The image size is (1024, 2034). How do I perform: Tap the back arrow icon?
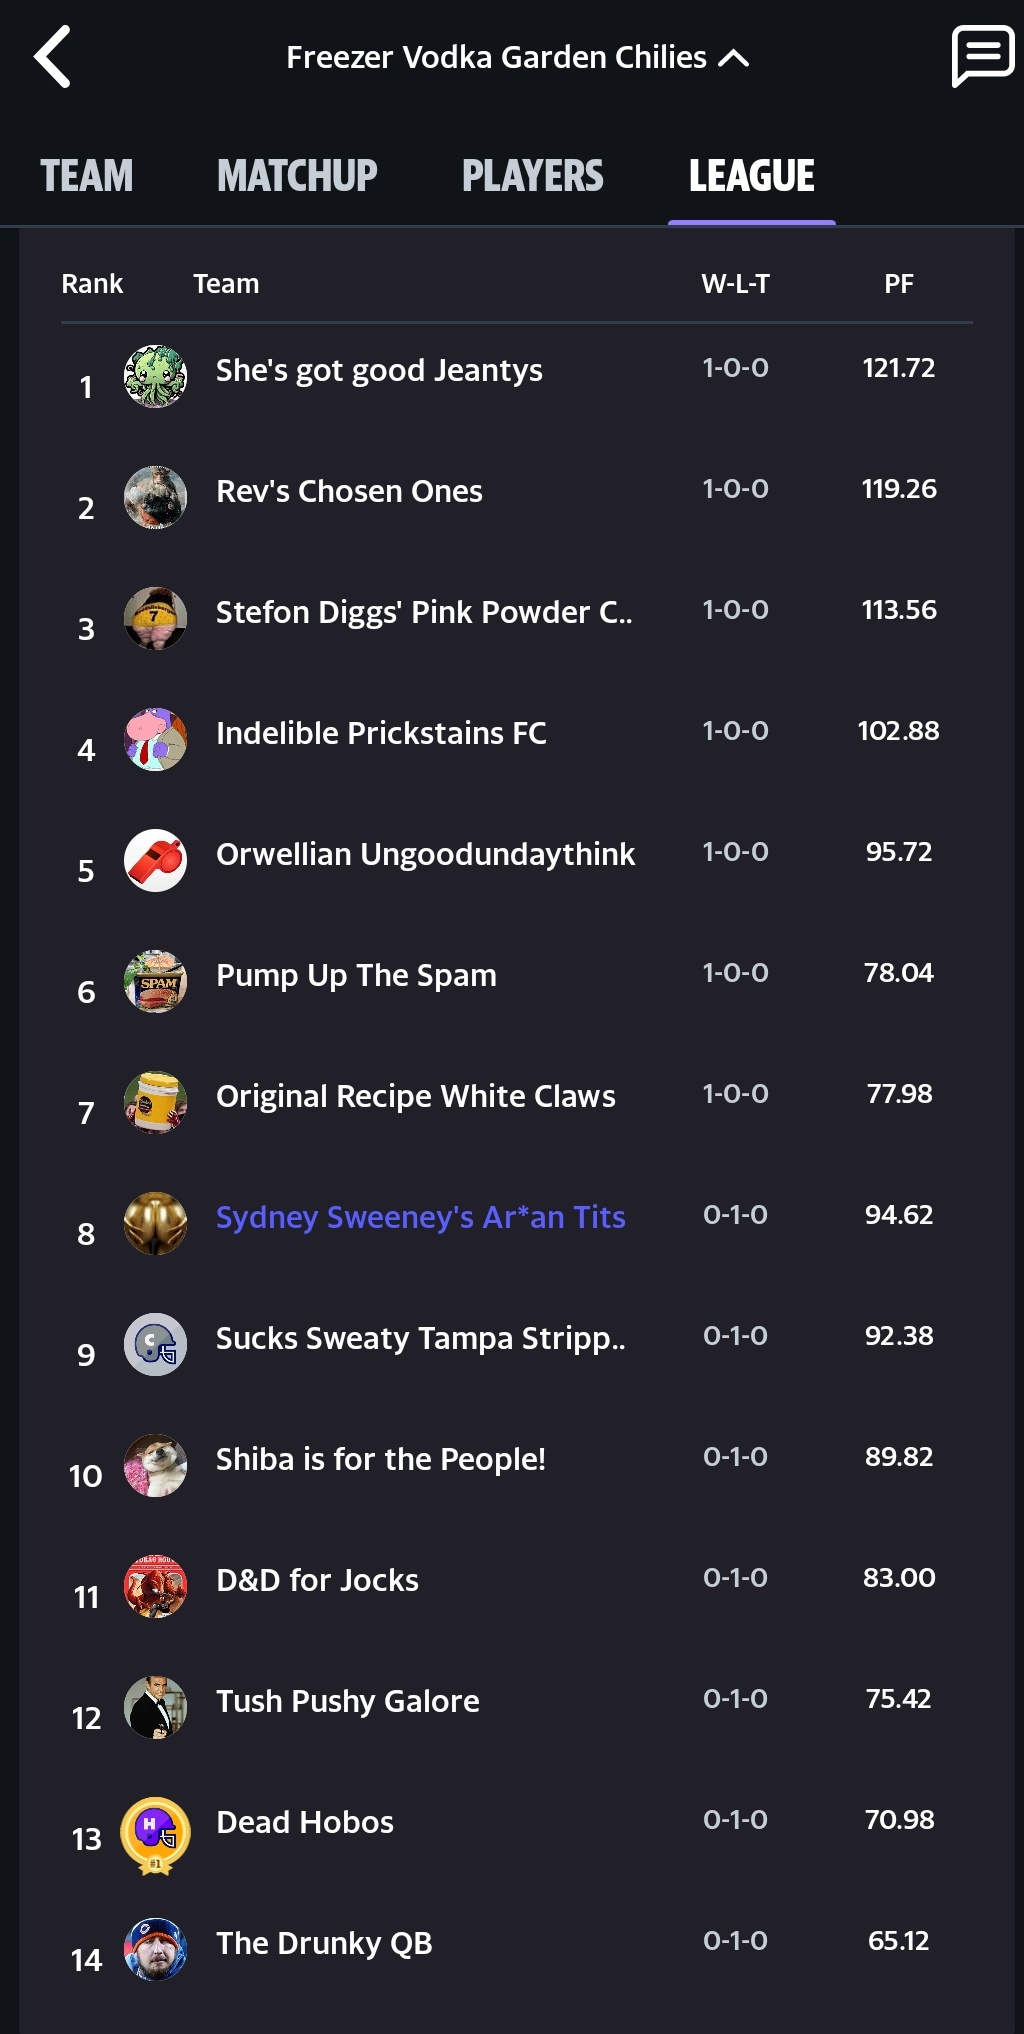(x=53, y=57)
